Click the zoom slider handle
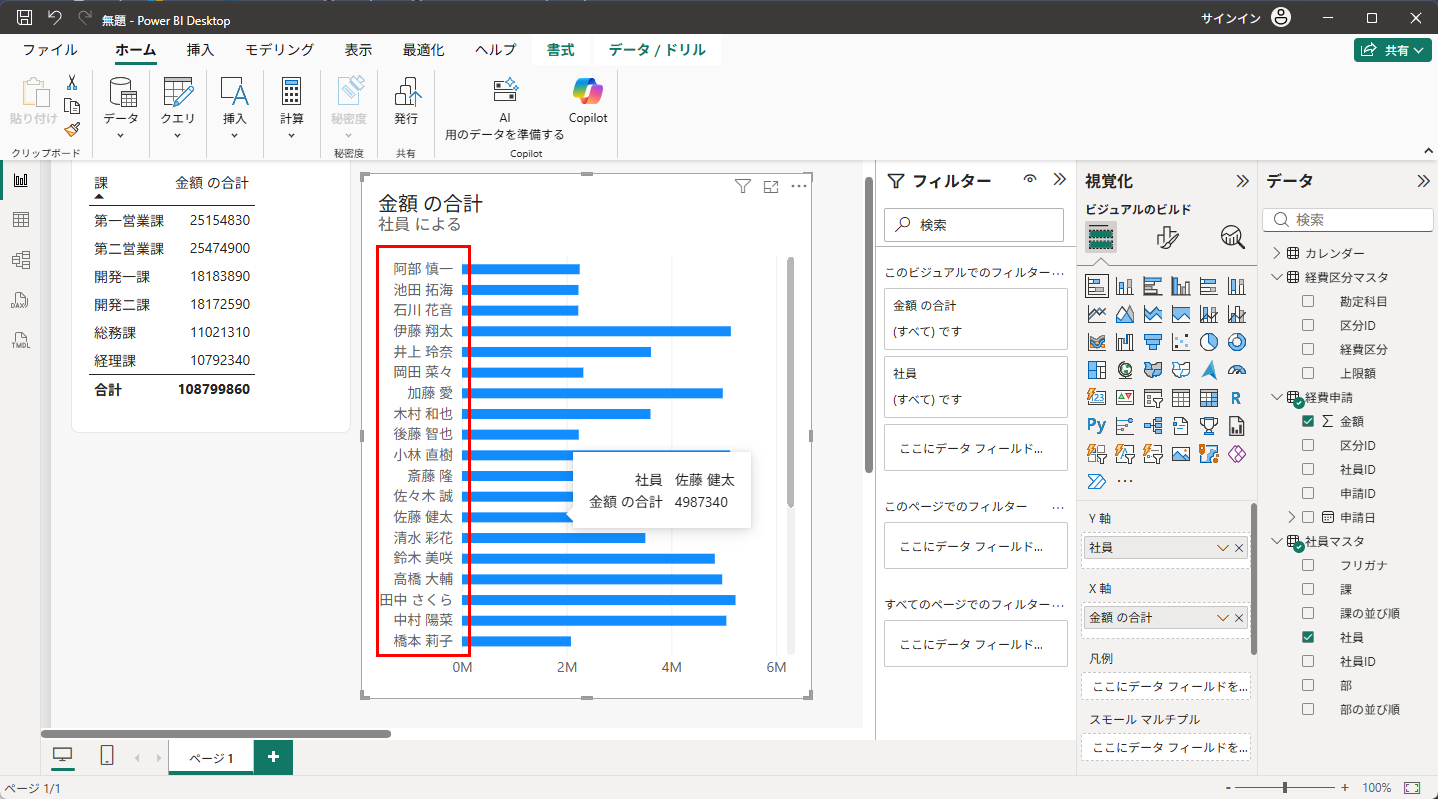This screenshot has height=799, width=1438. (1284, 788)
